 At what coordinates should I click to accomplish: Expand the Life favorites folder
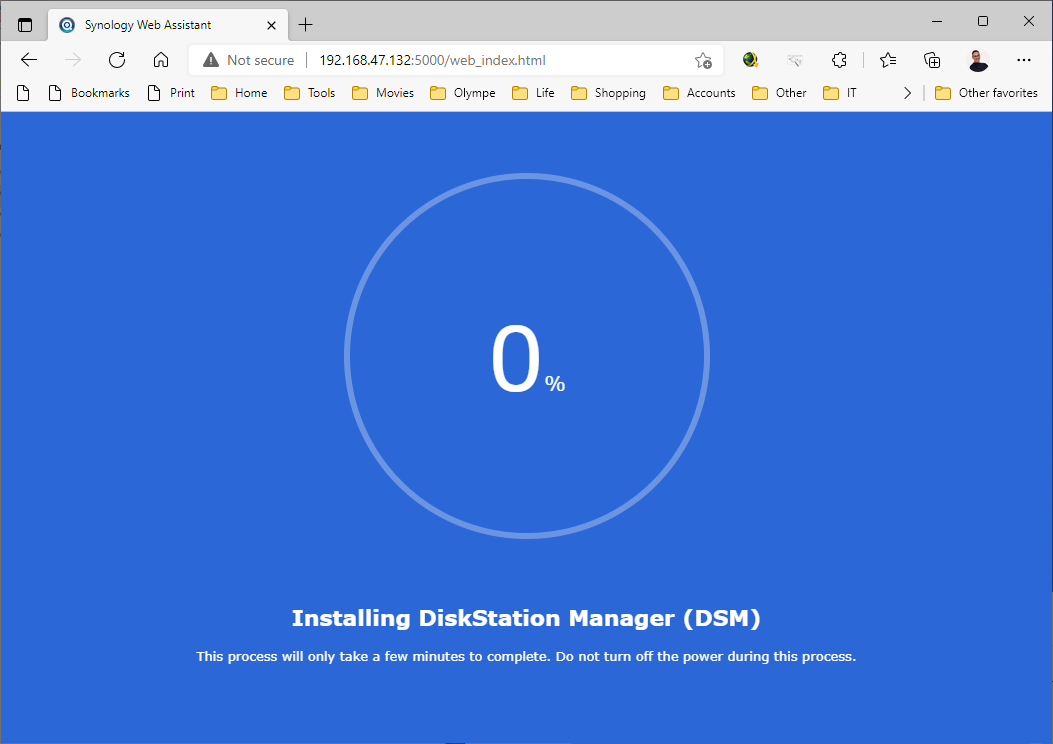click(x=533, y=93)
